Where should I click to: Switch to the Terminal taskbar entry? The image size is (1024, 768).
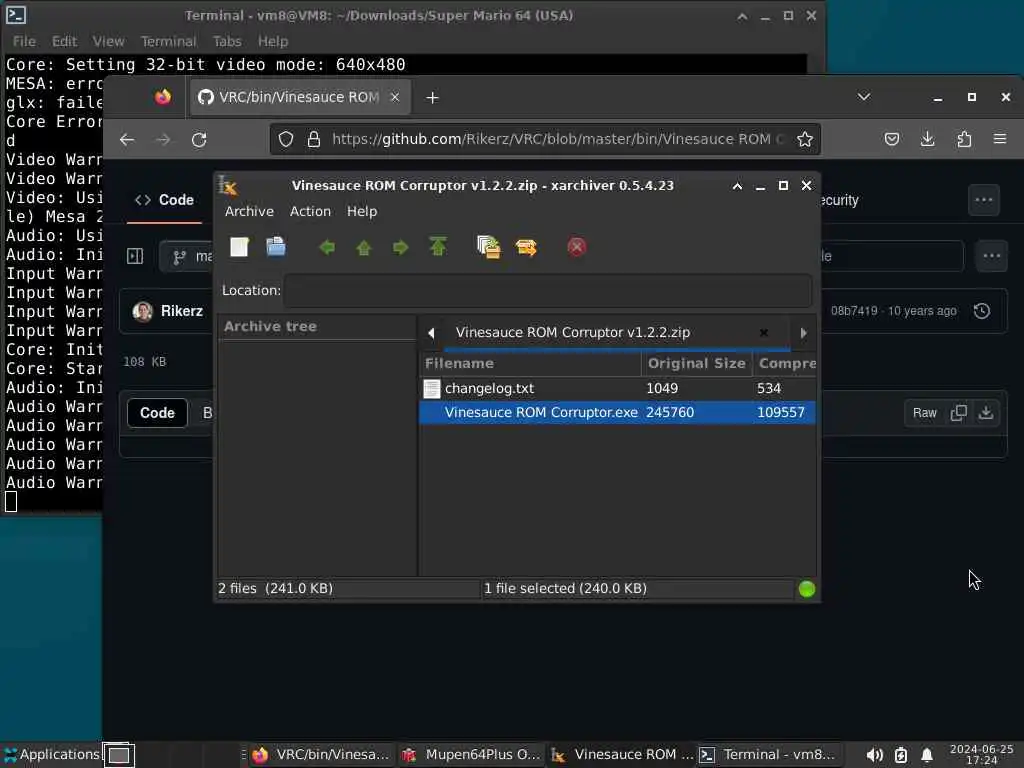coord(769,755)
